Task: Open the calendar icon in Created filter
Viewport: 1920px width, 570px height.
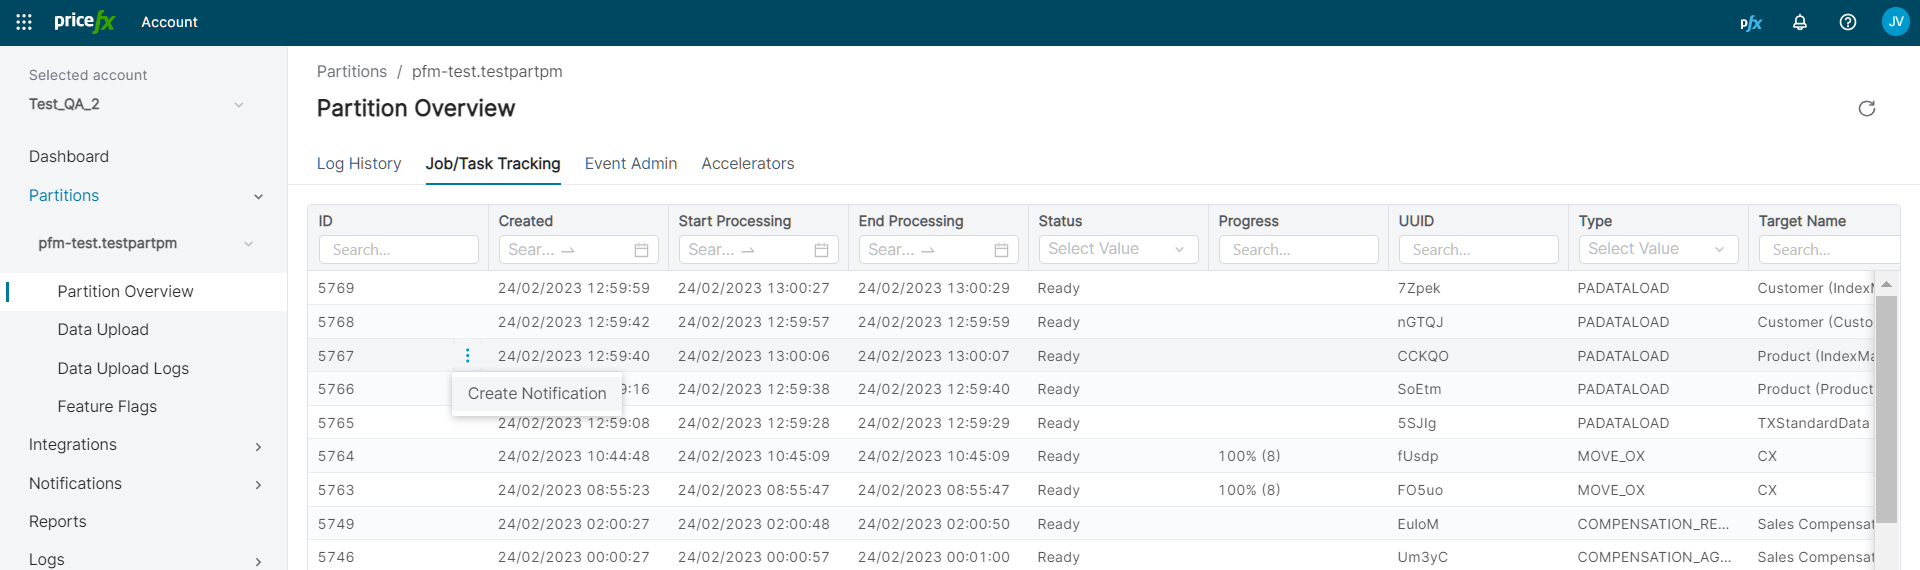Action: click(641, 250)
